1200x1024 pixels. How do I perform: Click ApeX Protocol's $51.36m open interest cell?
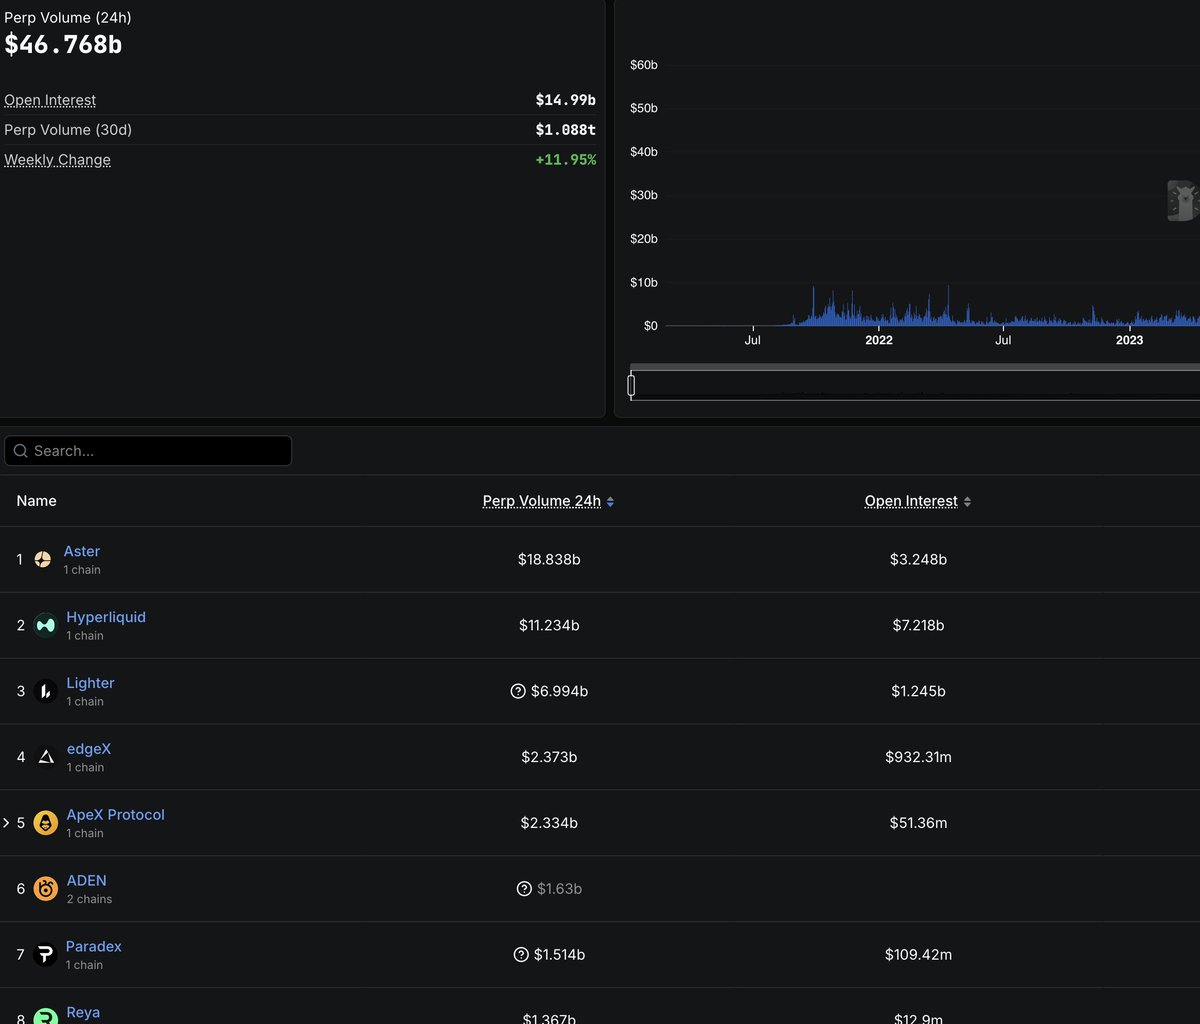(918, 823)
